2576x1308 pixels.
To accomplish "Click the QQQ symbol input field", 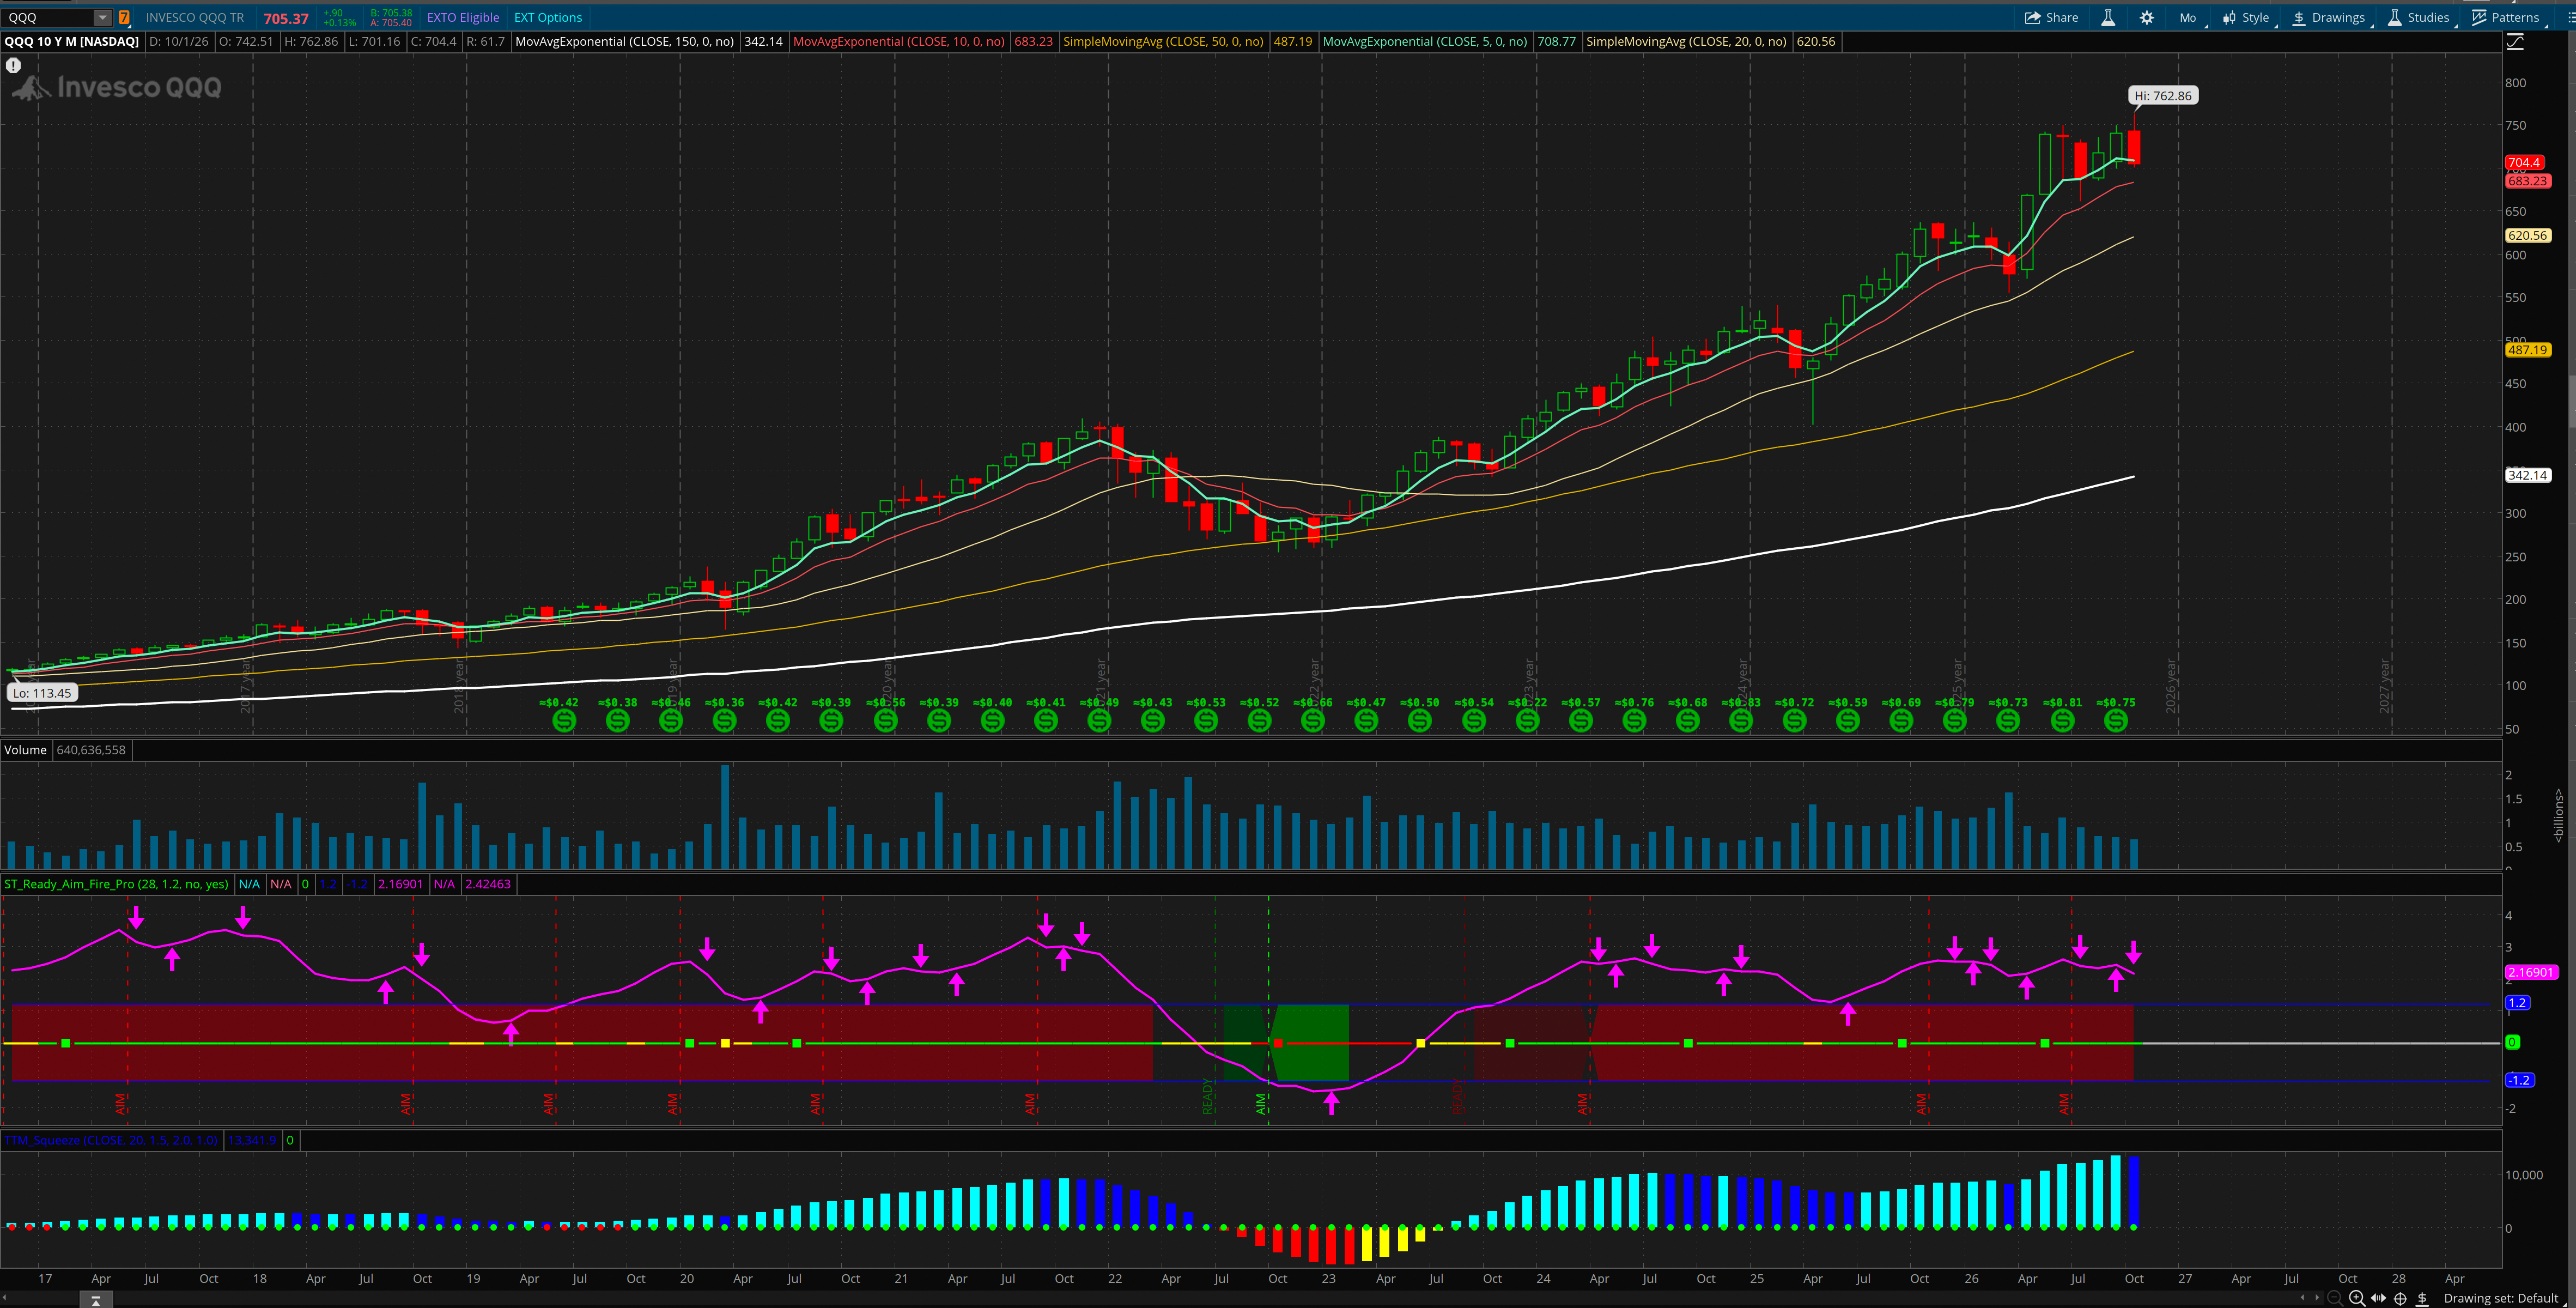I will point(48,17).
